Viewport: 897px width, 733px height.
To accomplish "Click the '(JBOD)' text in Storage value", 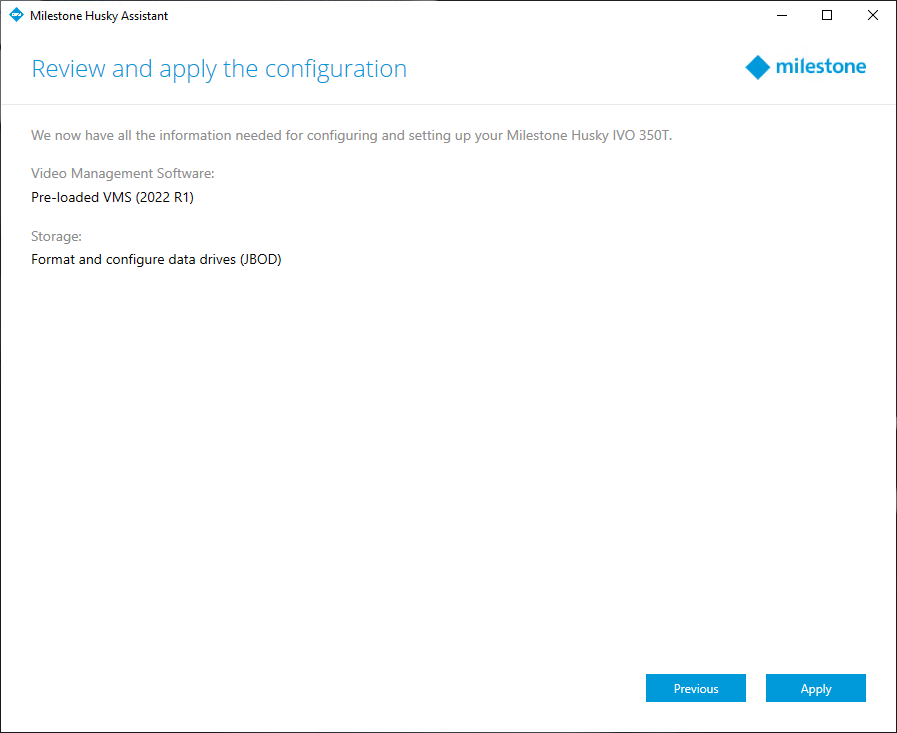I will (261, 260).
